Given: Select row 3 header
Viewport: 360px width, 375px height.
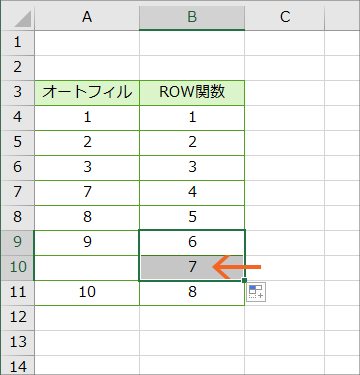Looking at the screenshot, I should click(17, 93).
